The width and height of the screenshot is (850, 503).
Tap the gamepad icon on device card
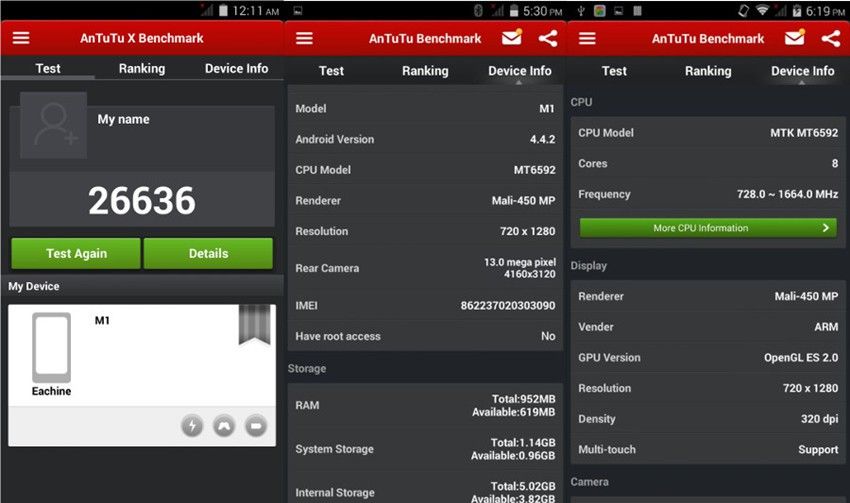(x=224, y=426)
